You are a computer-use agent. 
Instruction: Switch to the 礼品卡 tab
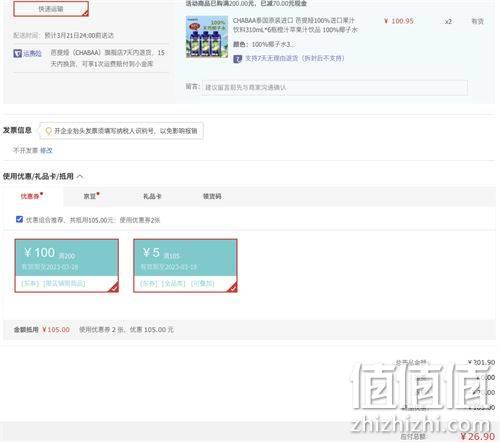152,196
